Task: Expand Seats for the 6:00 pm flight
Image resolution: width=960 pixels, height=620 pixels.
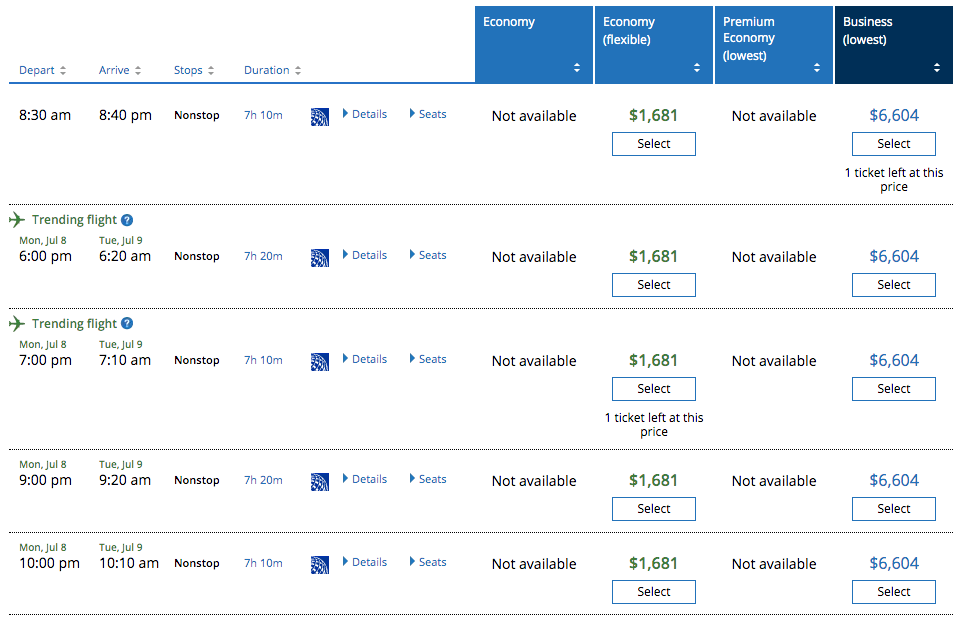Action: click(x=428, y=255)
